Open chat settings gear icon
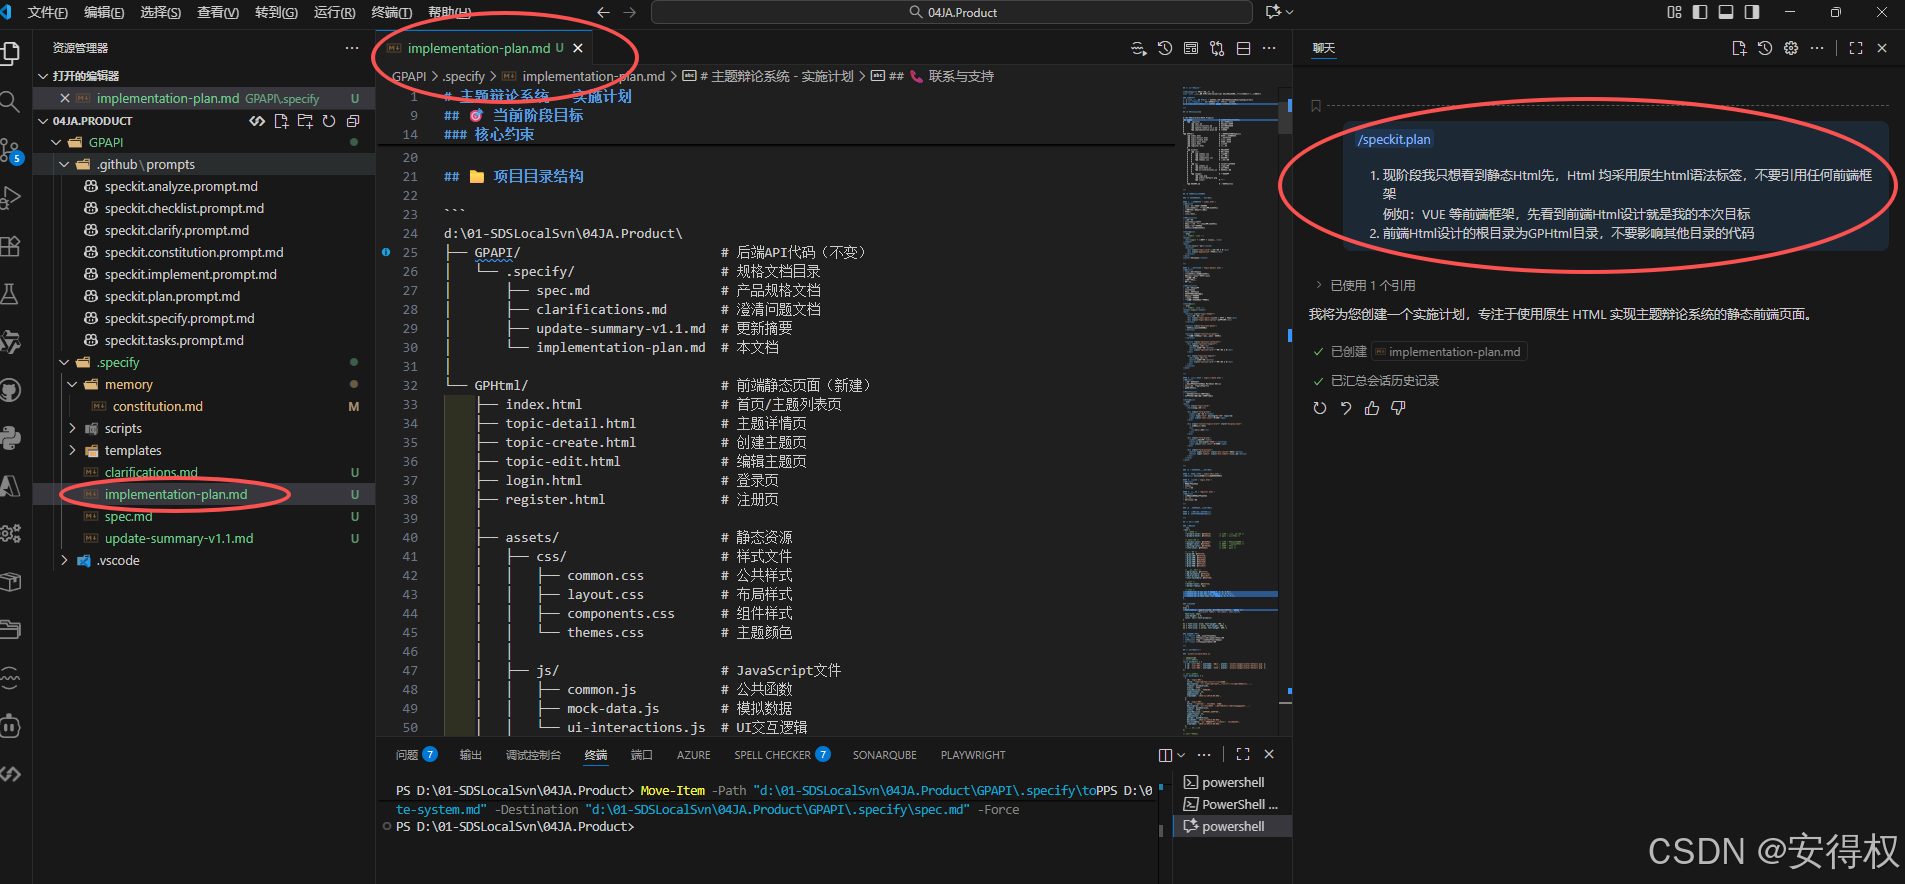 [1791, 48]
